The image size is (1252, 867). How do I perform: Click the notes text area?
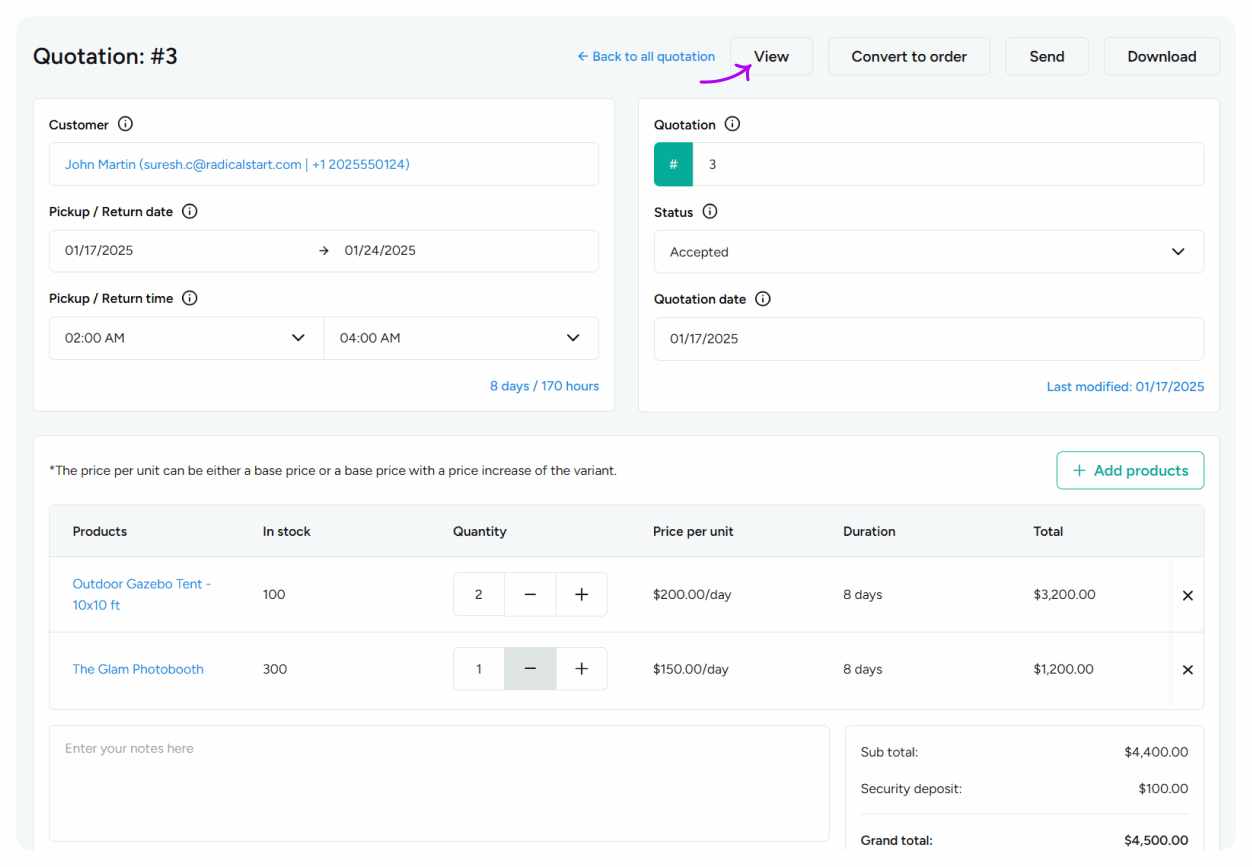point(439,783)
